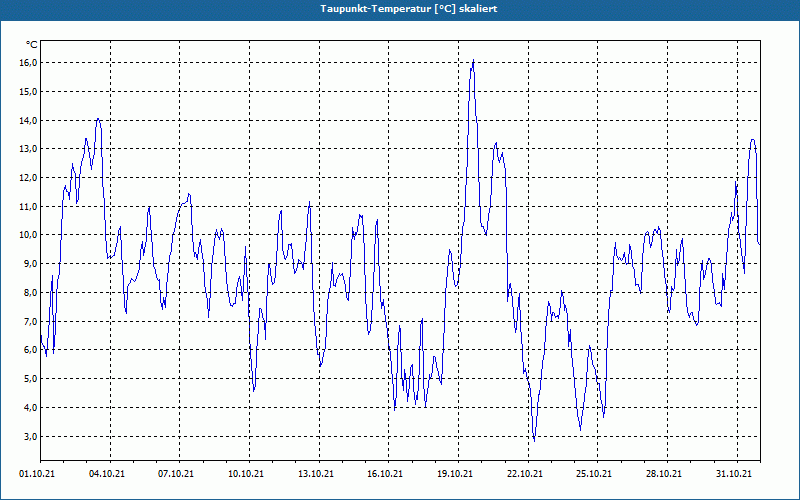This screenshot has width=800, height=500.
Task: Click the 9,0 y-axis label
Action: (31, 264)
